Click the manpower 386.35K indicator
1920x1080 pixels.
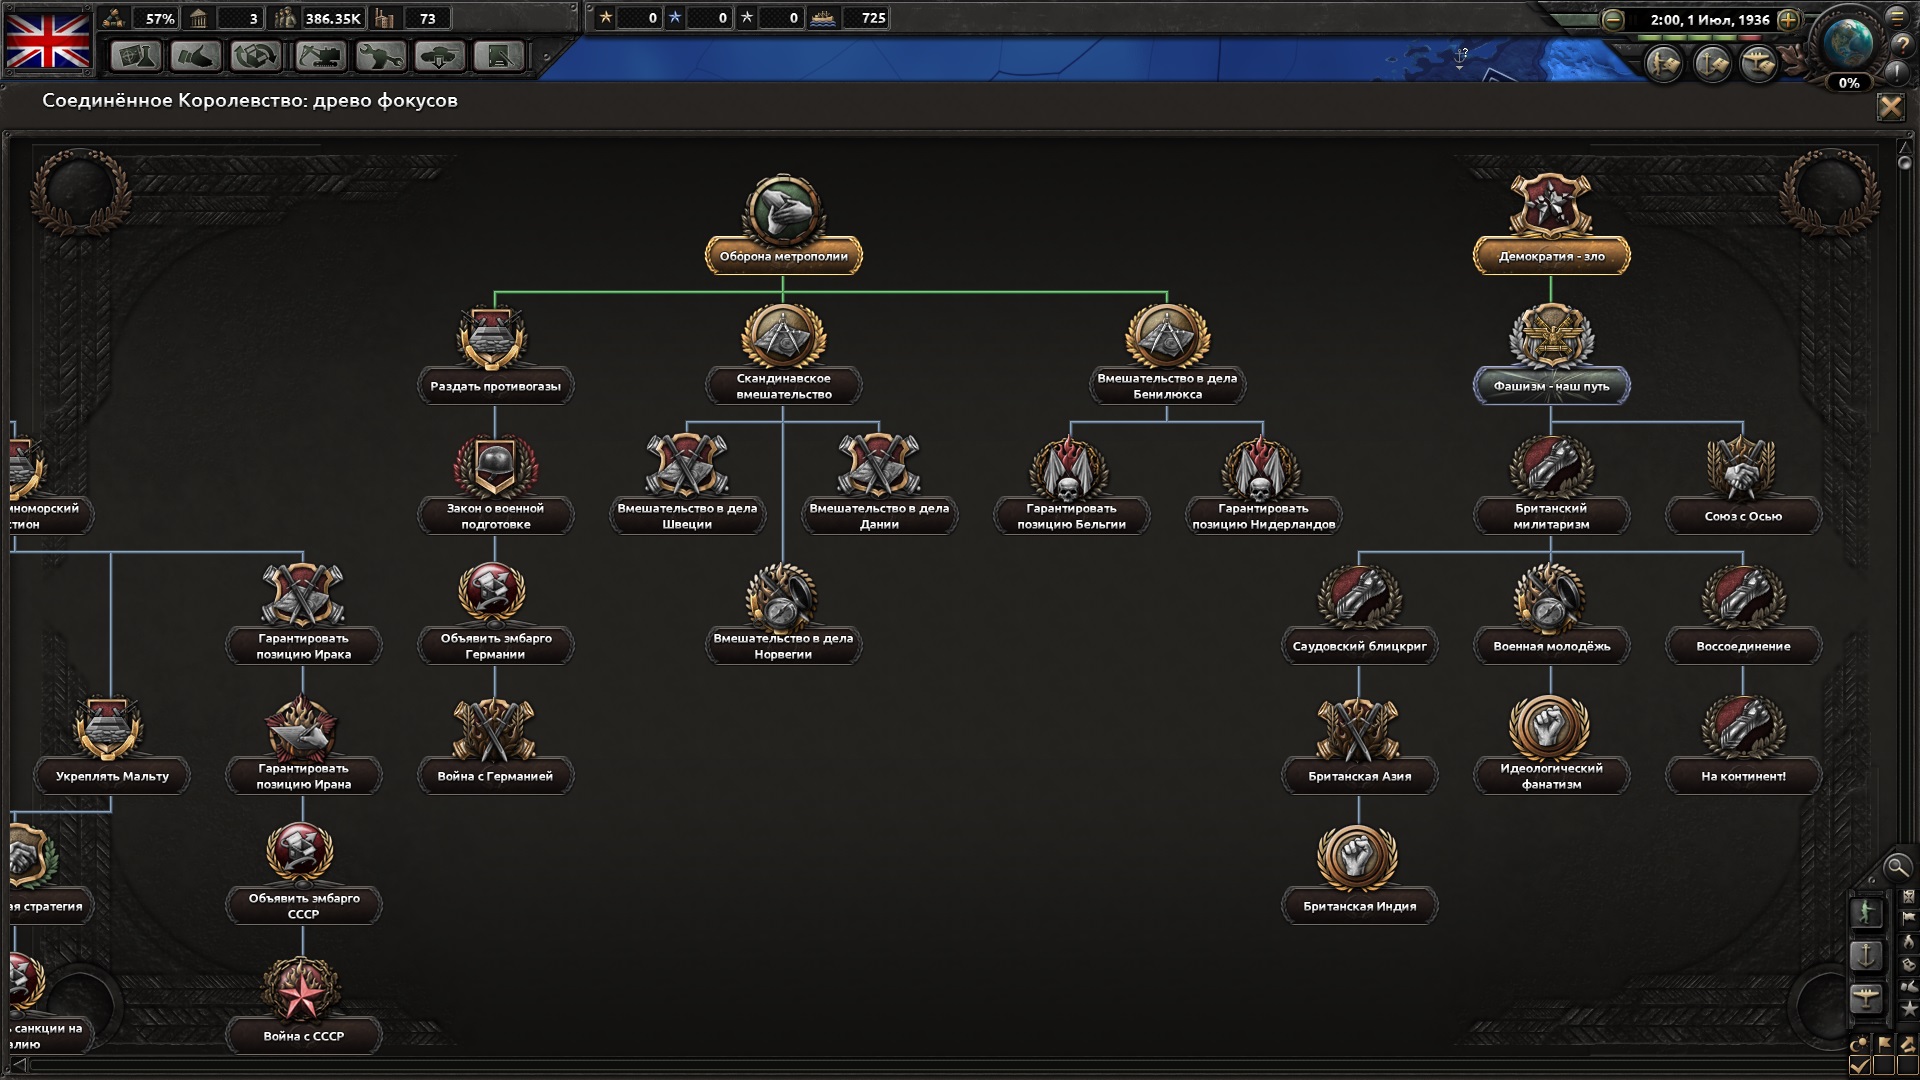pyautogui.click(x=318, y=18)
